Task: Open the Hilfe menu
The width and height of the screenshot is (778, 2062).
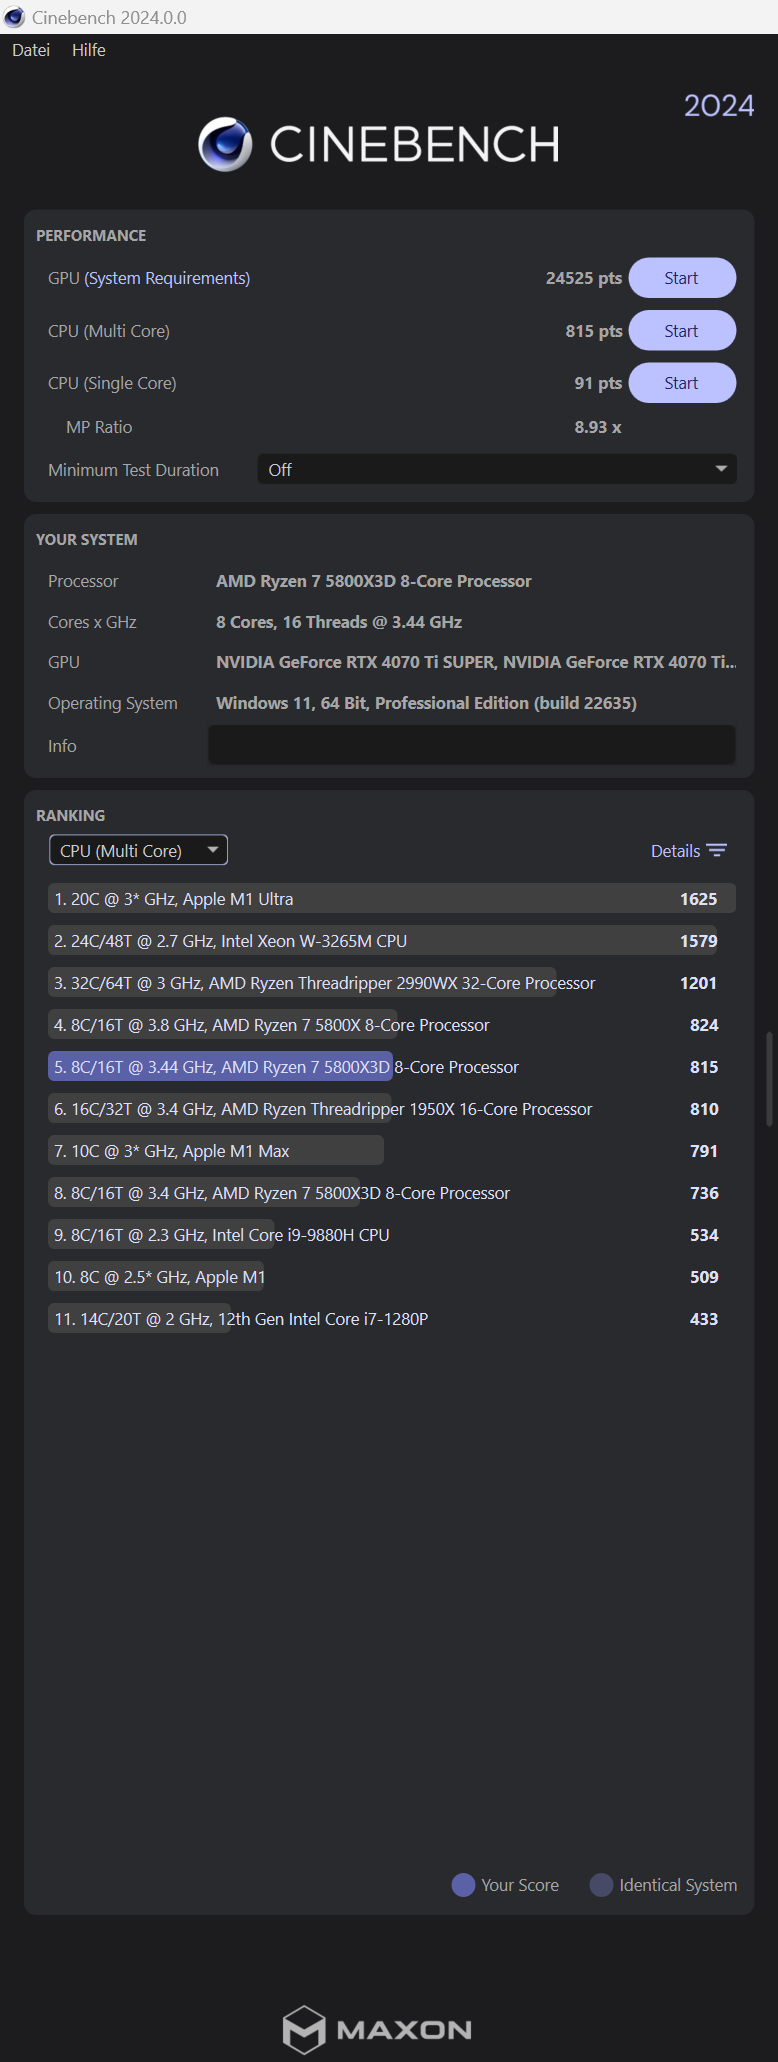Action: pyautogui.click(x=89, y=50)
